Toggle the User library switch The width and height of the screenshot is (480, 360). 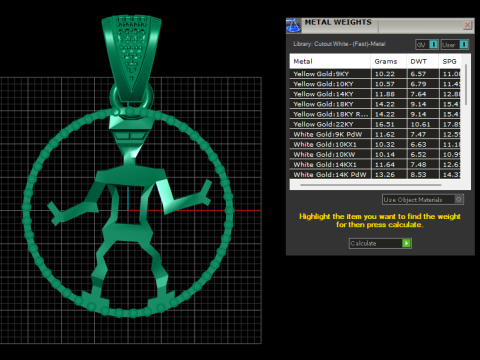(464, 44)
